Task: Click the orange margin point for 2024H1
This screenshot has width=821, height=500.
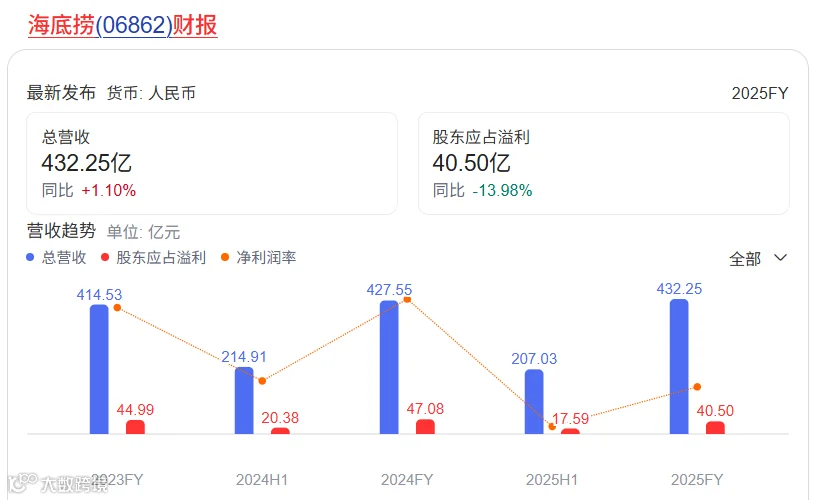Action: (262, 381)
